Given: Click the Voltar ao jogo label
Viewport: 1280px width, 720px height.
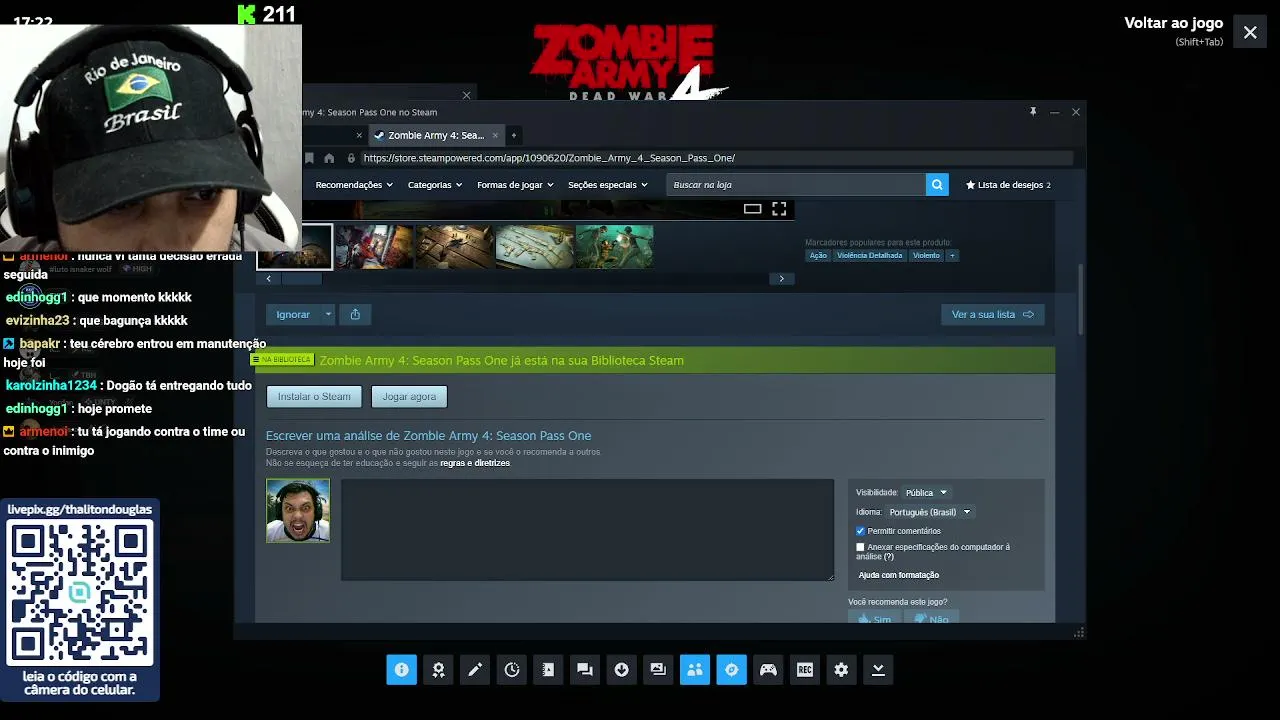Looking at the screenshot, I should (x=1174, y=23).
